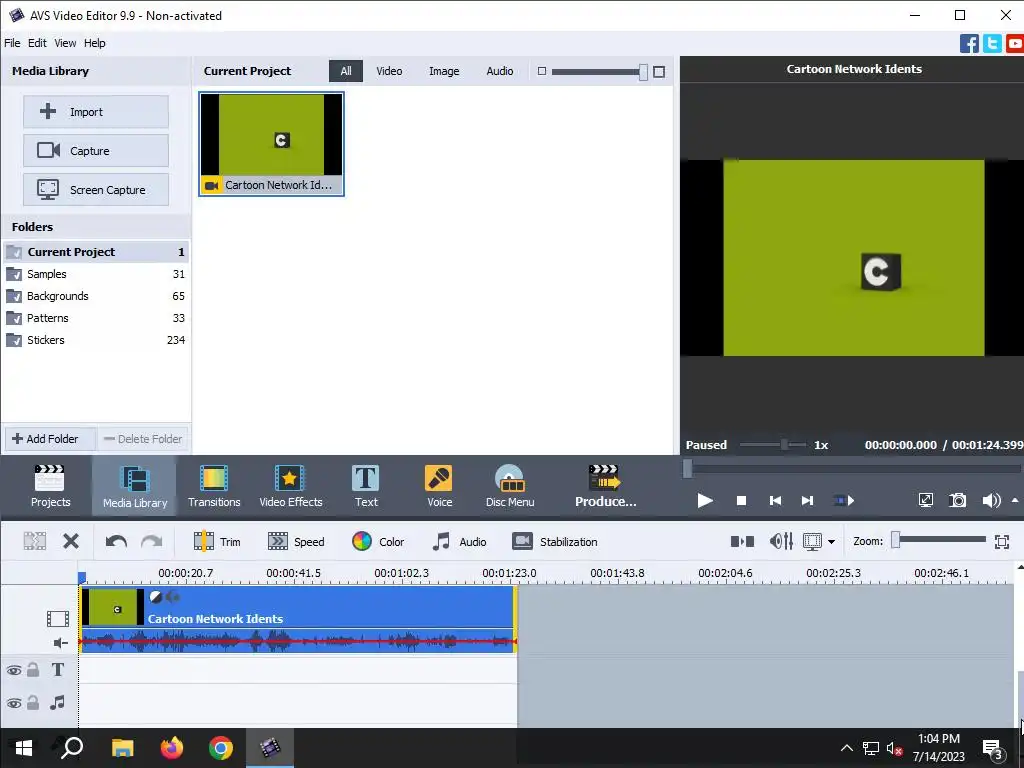Go to next frame
The height and width of the screenshot is (768, 1024).
807,501
